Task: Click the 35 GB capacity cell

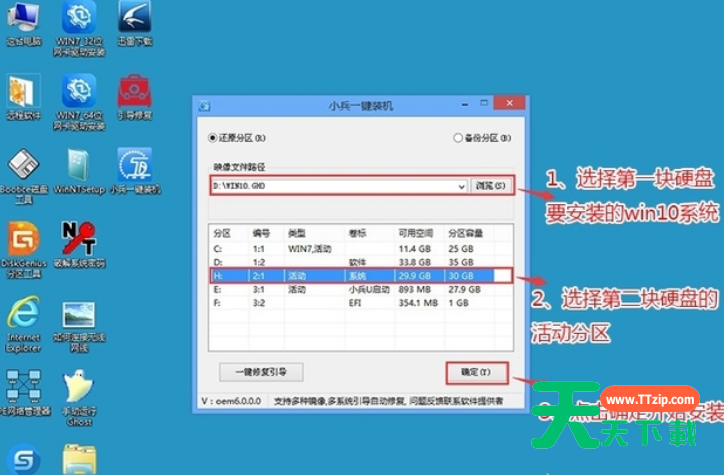Action: tap(461, 262)
